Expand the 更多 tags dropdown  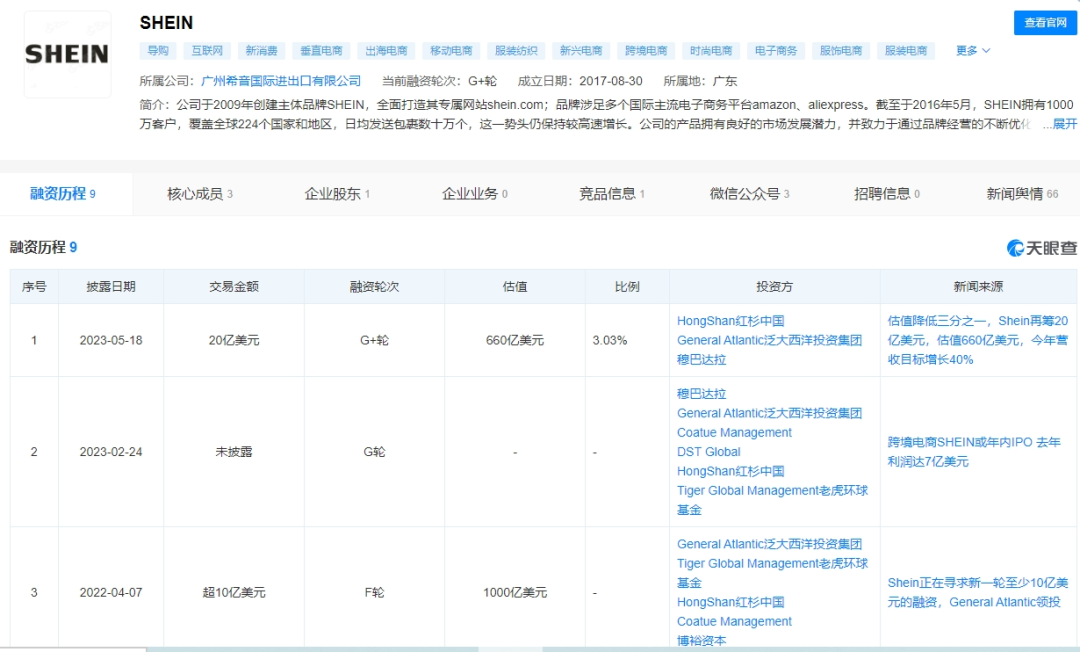click(973, 51)
